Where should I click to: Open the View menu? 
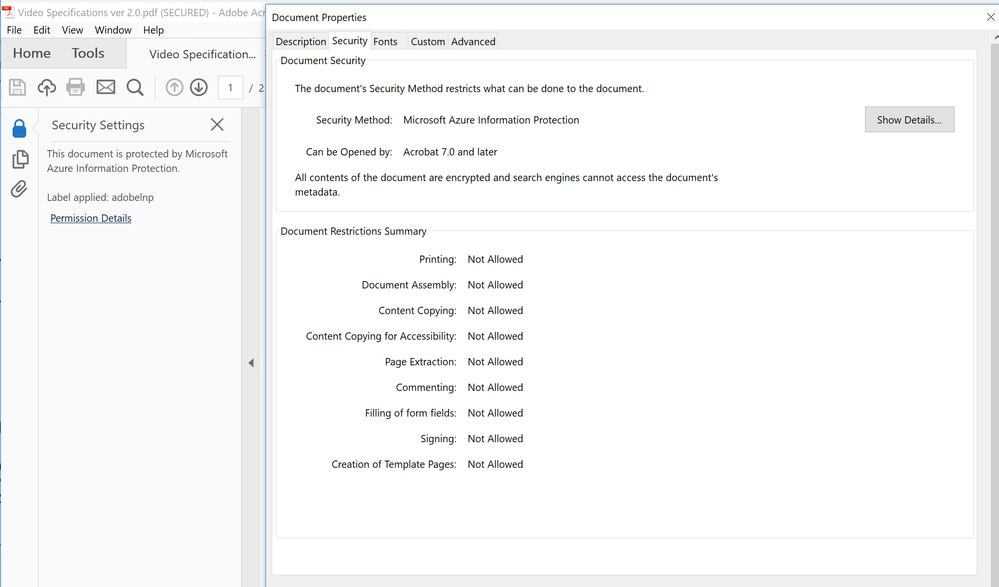tap(72, 30)
